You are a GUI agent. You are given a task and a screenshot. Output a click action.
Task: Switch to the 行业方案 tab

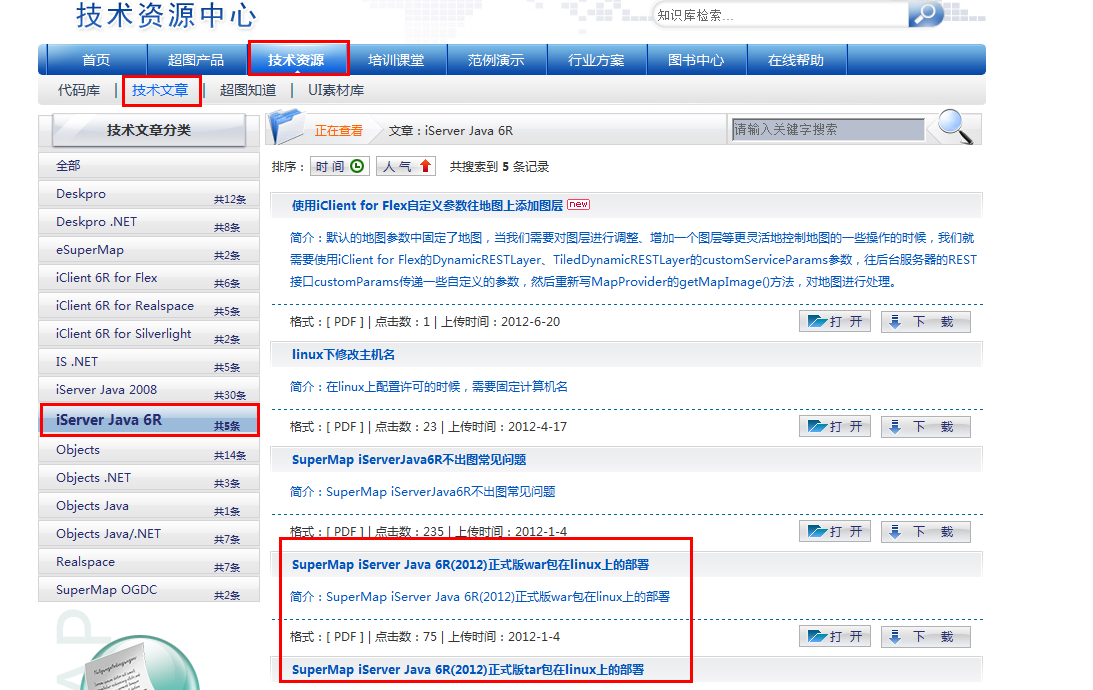coord(596,60)
